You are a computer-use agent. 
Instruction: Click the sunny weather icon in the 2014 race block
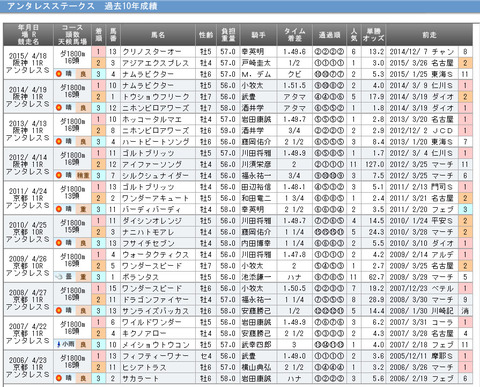pos(59,108)
